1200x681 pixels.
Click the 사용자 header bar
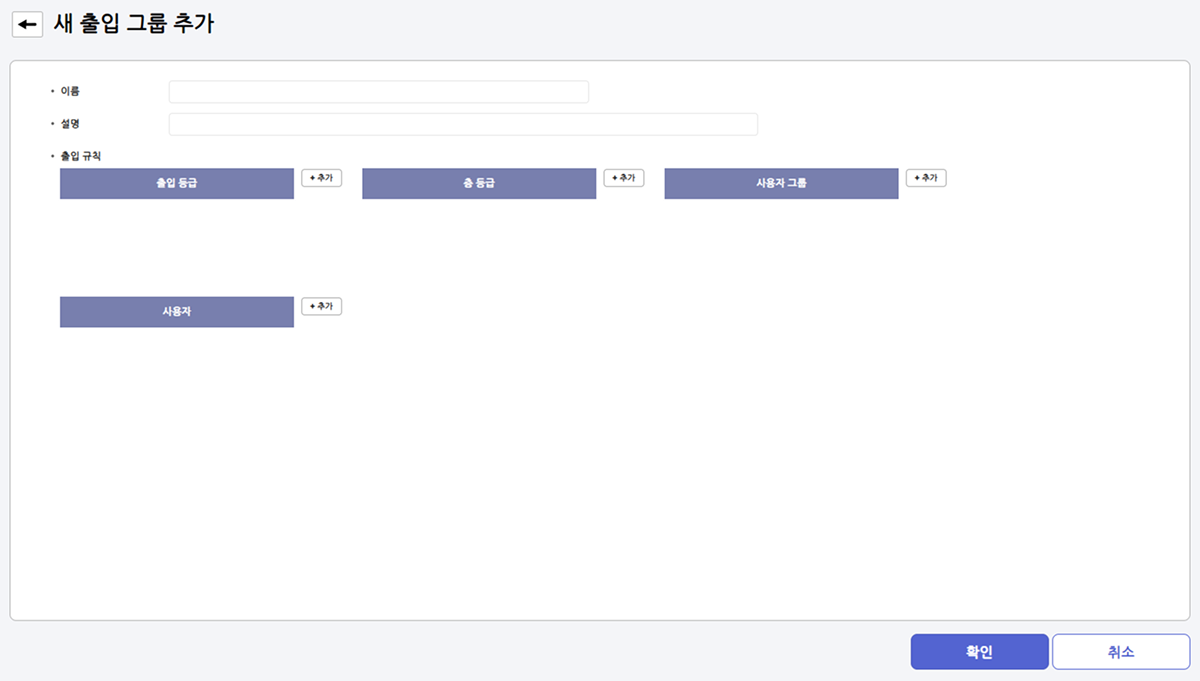pos(177,312)
